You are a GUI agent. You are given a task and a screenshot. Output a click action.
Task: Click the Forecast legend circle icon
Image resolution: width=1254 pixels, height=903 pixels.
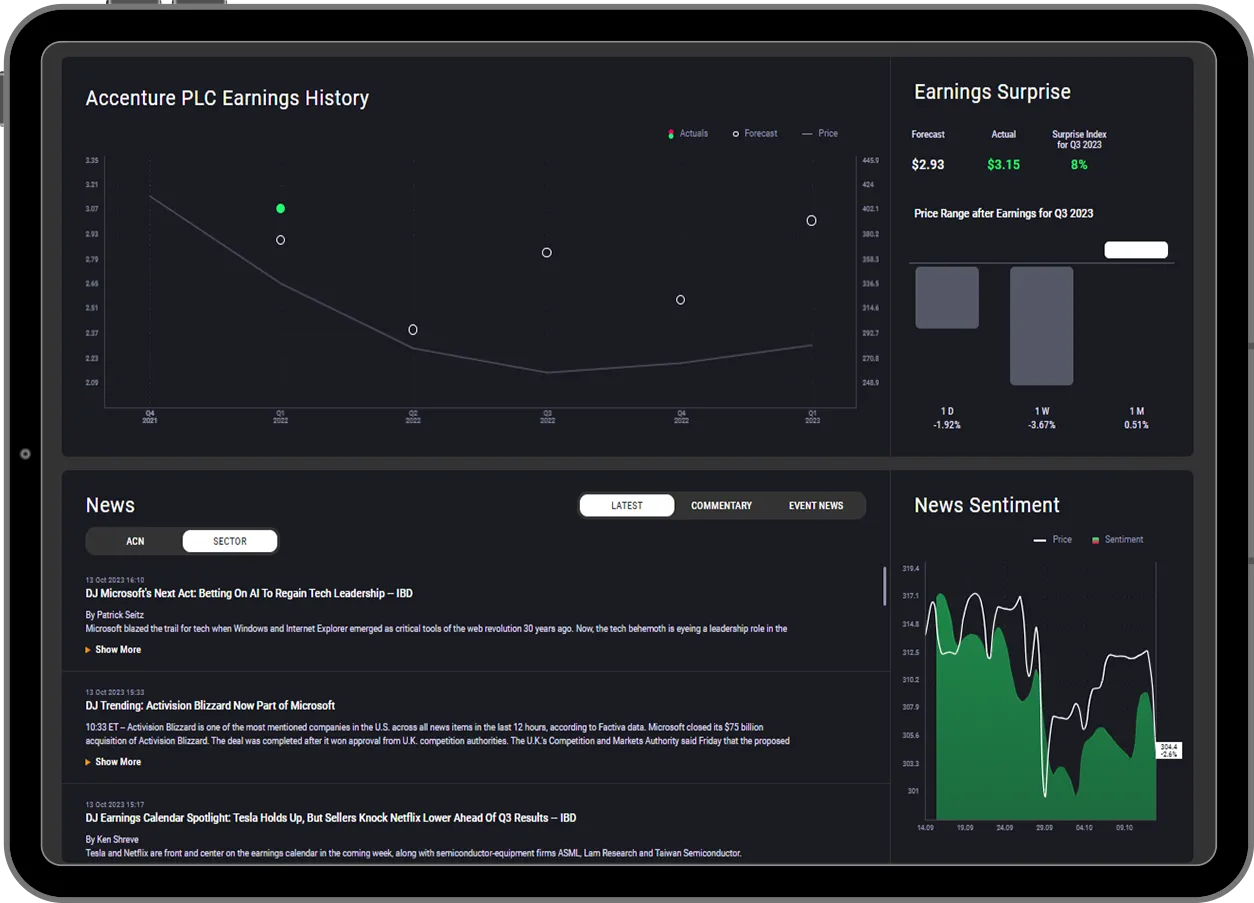(736, 134)
